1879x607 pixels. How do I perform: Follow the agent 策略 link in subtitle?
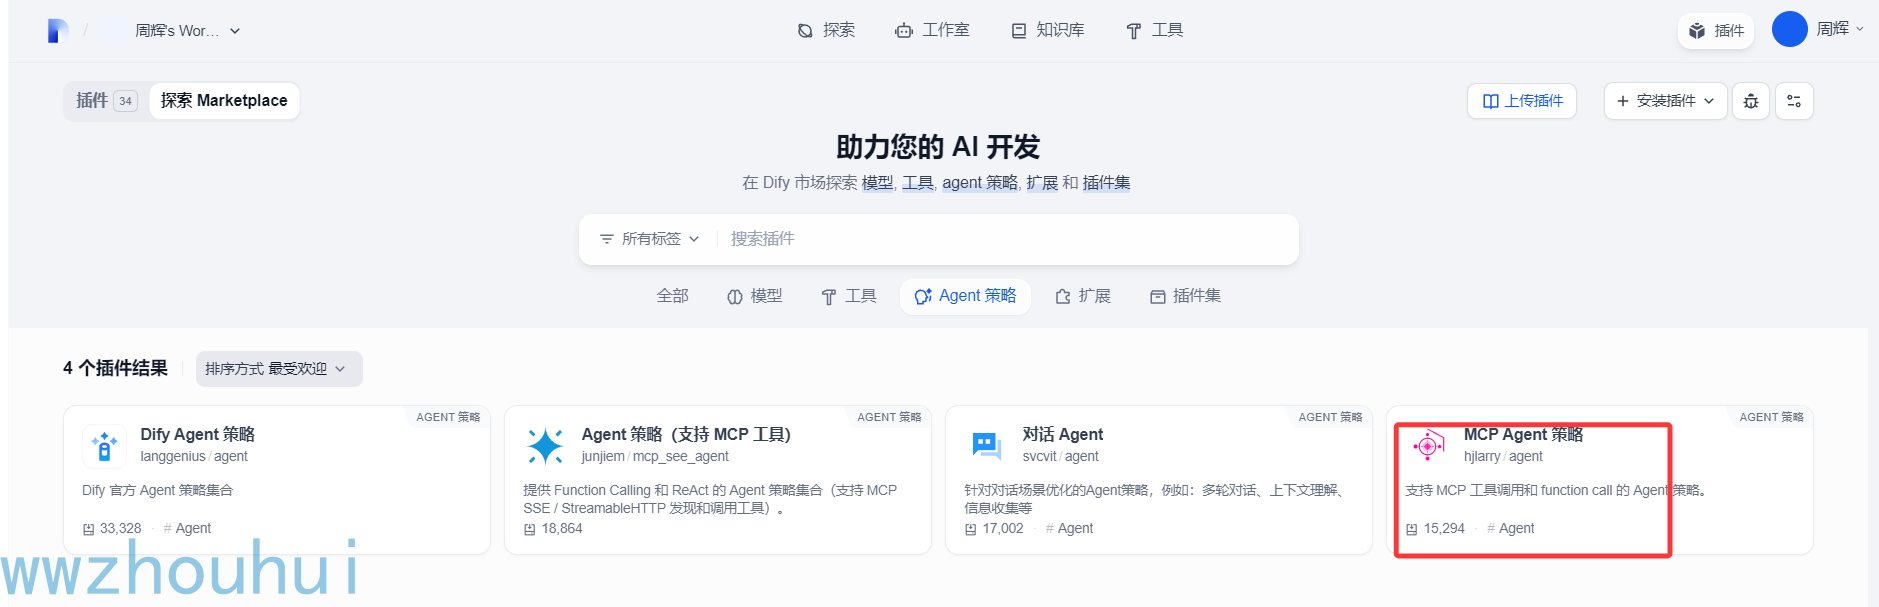pyautogui.click(x=980, y=183)
